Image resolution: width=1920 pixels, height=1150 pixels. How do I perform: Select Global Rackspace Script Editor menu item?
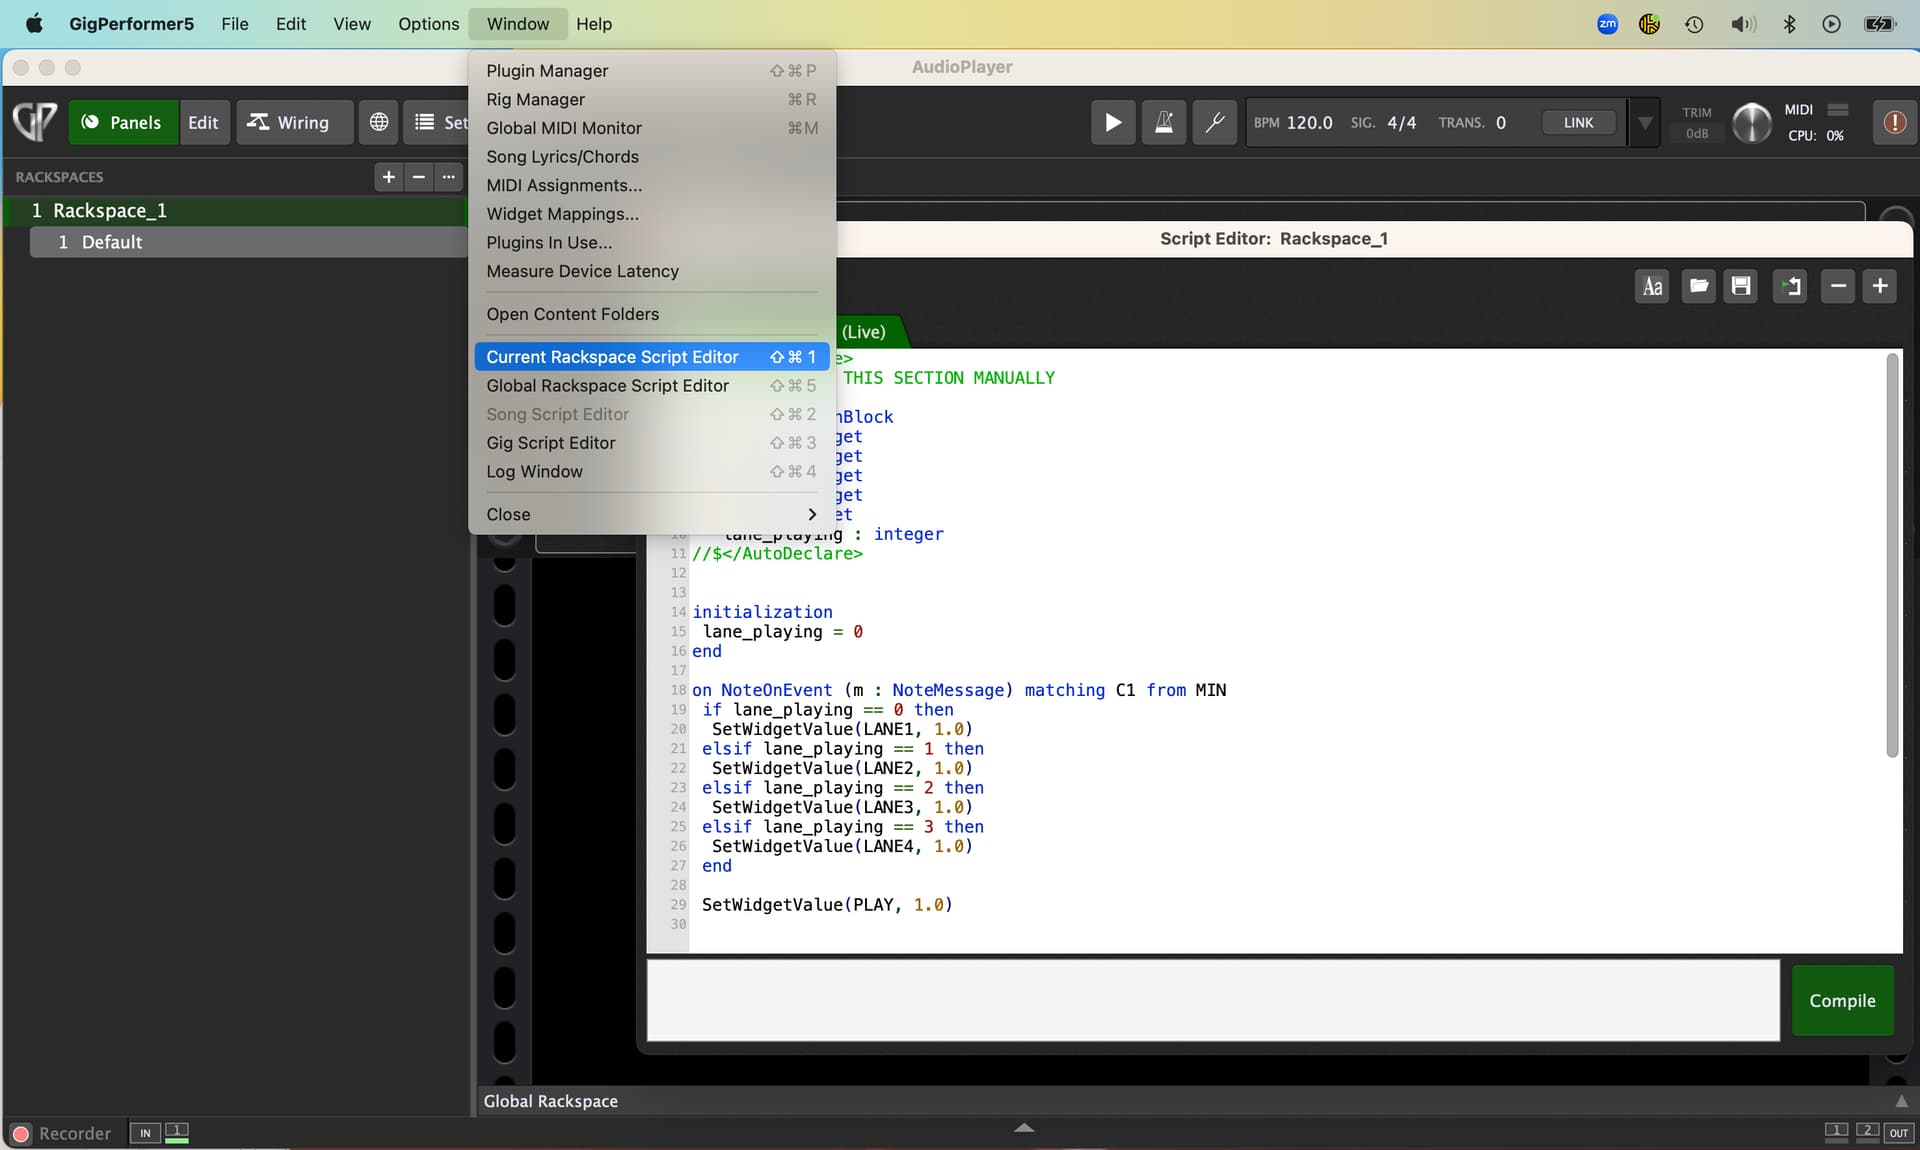(608, 386)
